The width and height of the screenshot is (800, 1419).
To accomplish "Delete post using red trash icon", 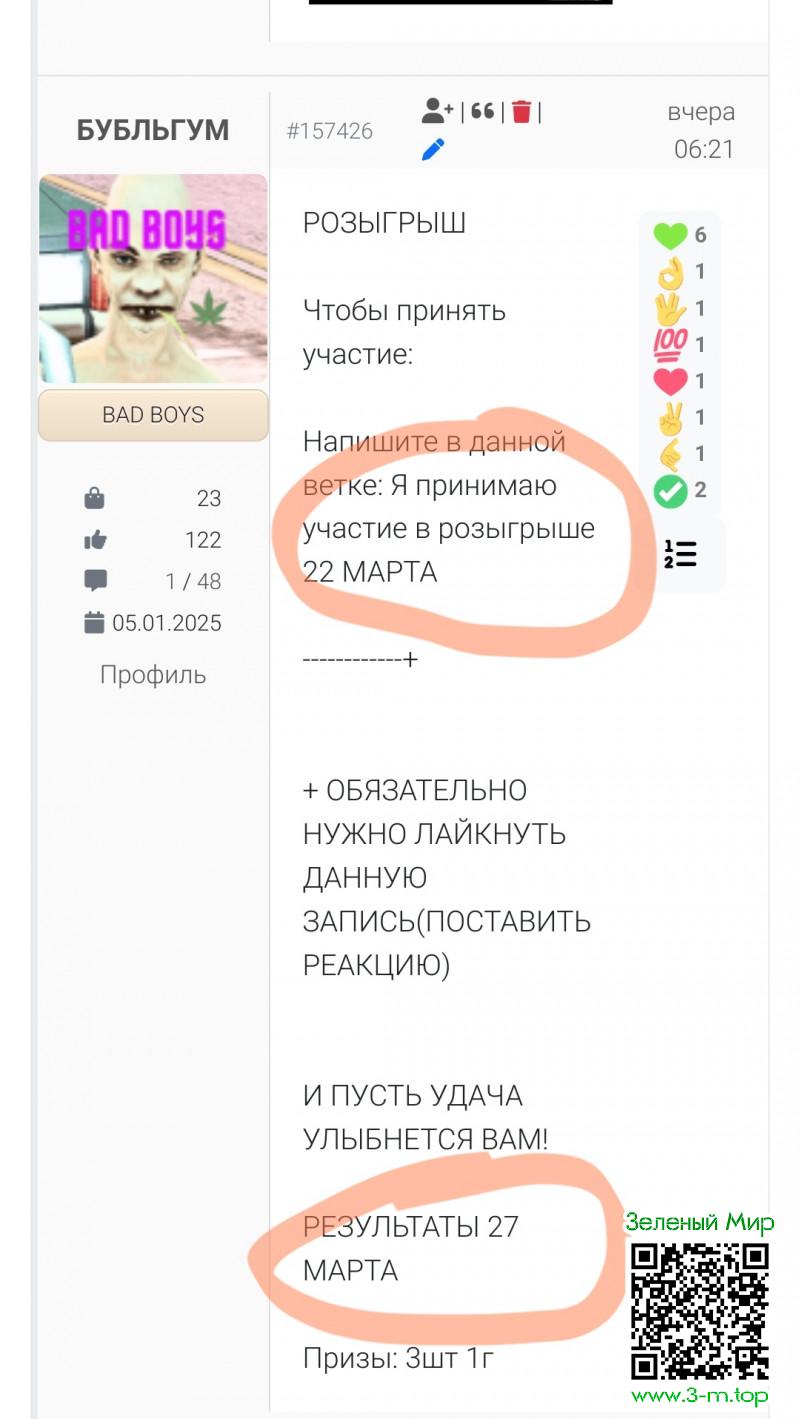I will (x=521, y=111).
